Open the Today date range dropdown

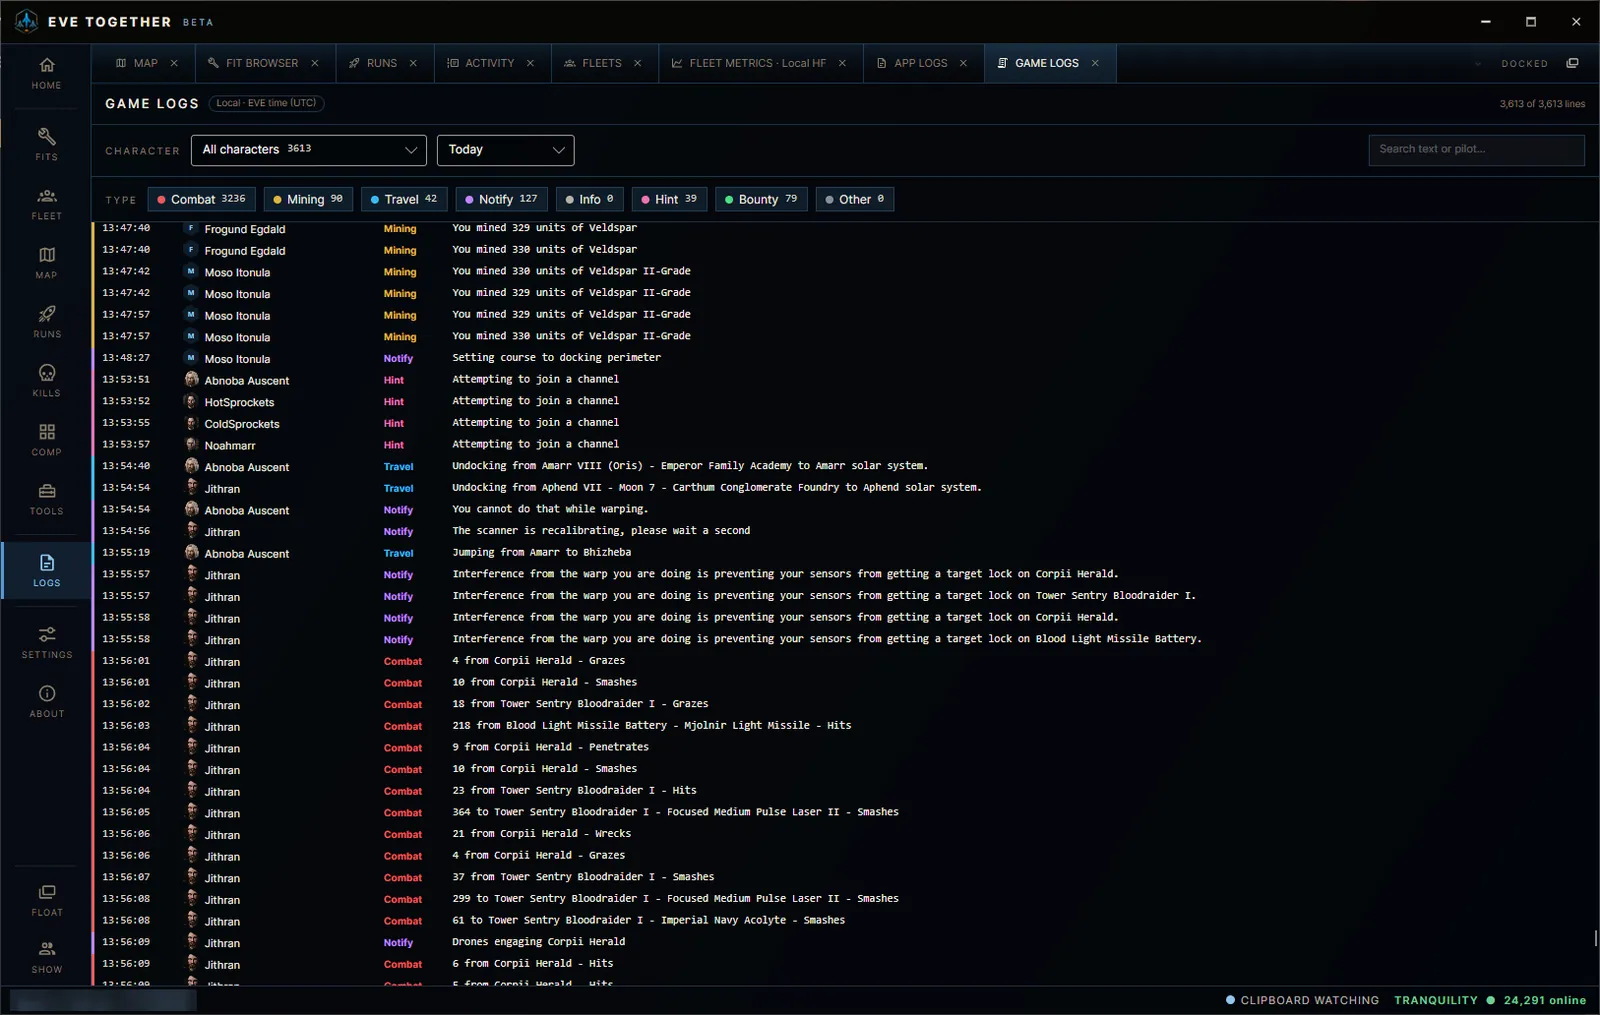coord(505,150)
